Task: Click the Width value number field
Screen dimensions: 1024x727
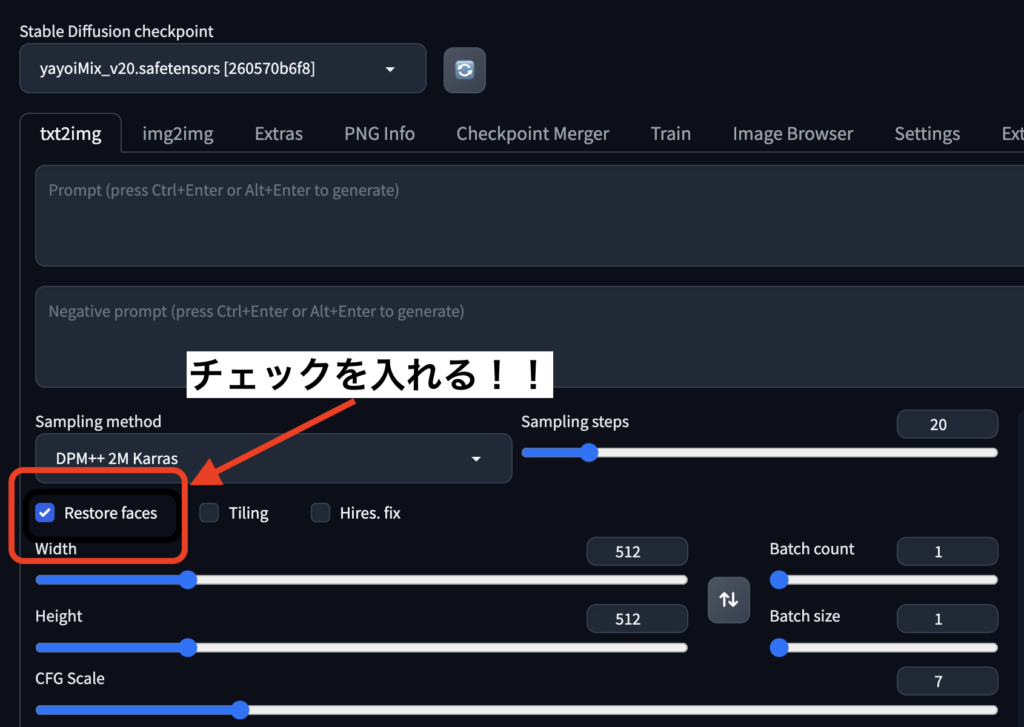Action: coord(636,552)
